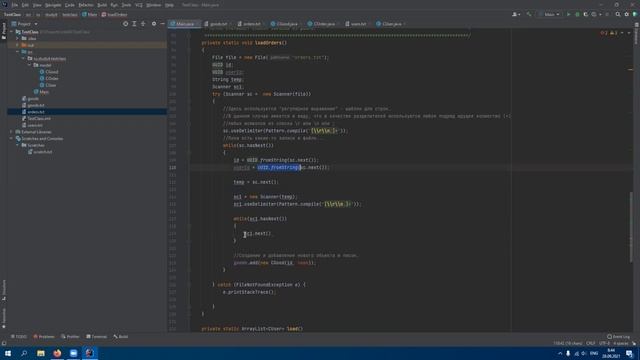Expand the .idea folder
Viewport: 640px width, 360px height.
18,38
